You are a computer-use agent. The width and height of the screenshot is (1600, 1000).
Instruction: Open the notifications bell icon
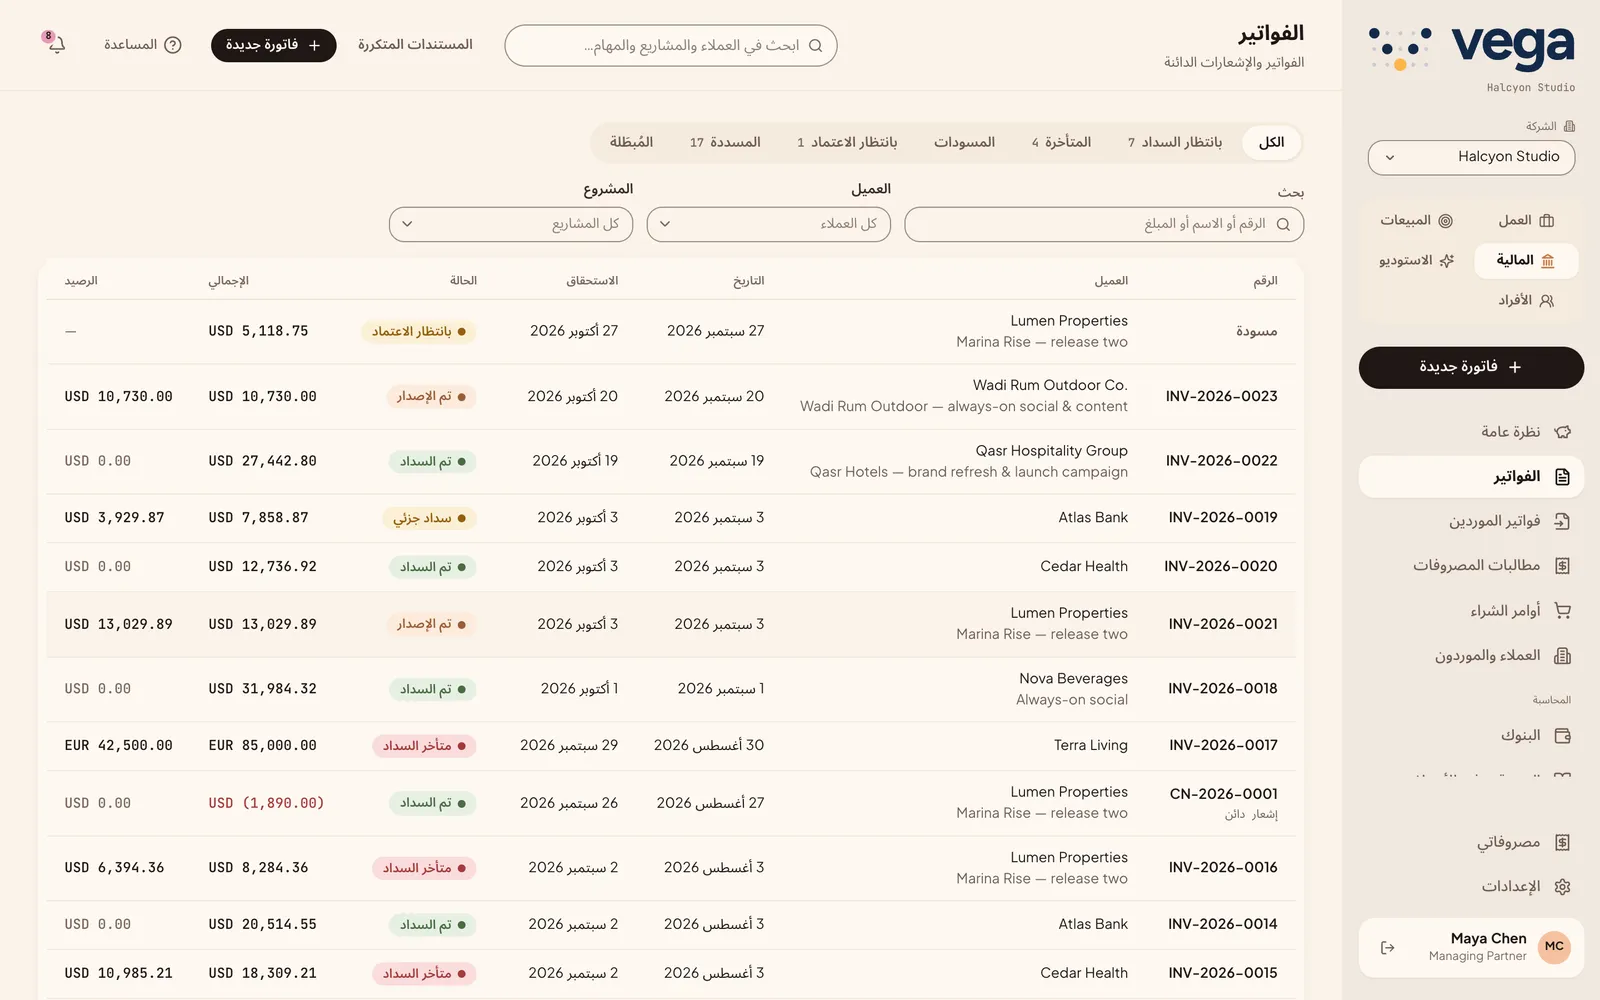[x=56, y=45]
